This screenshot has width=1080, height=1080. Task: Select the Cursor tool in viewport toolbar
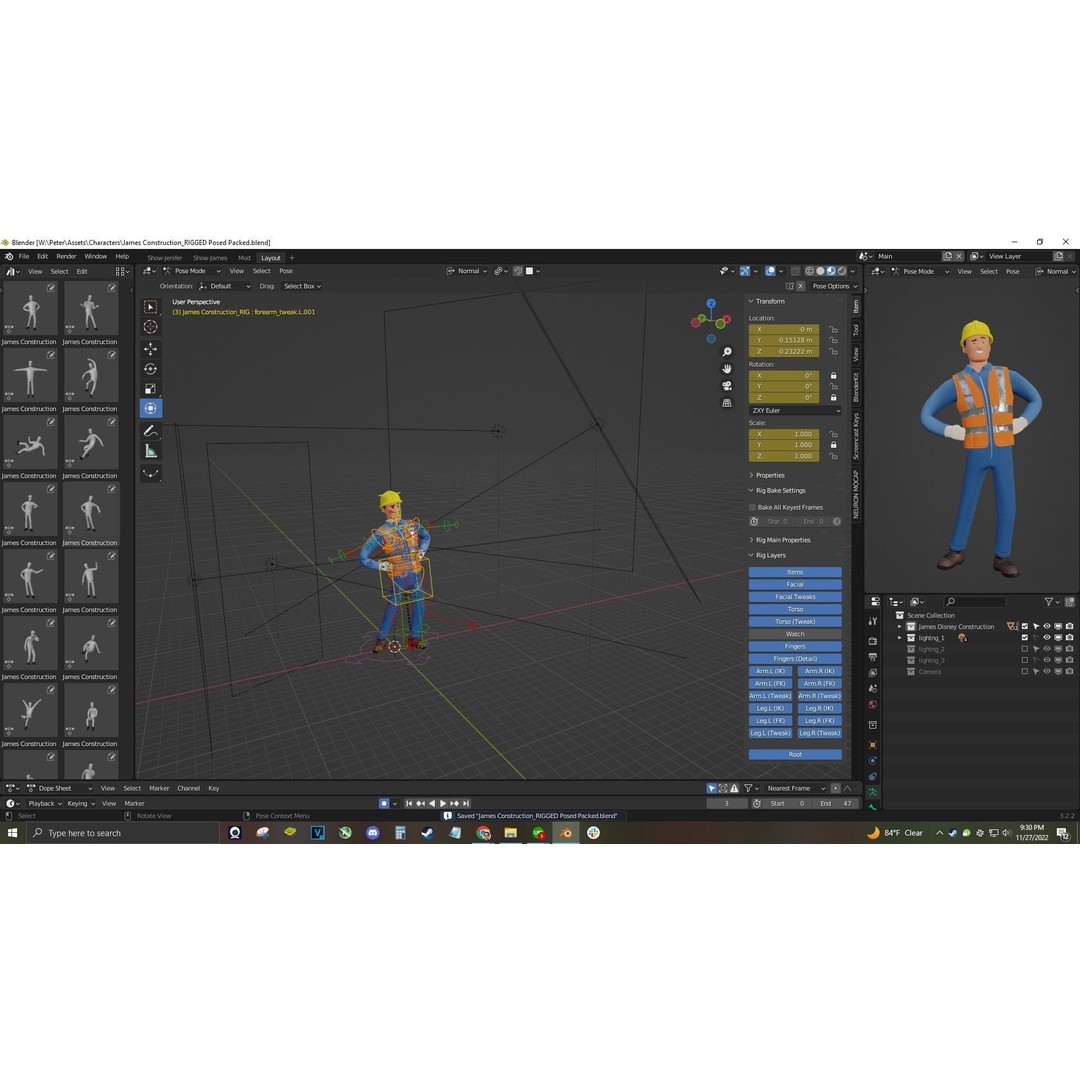coord(151,326)
